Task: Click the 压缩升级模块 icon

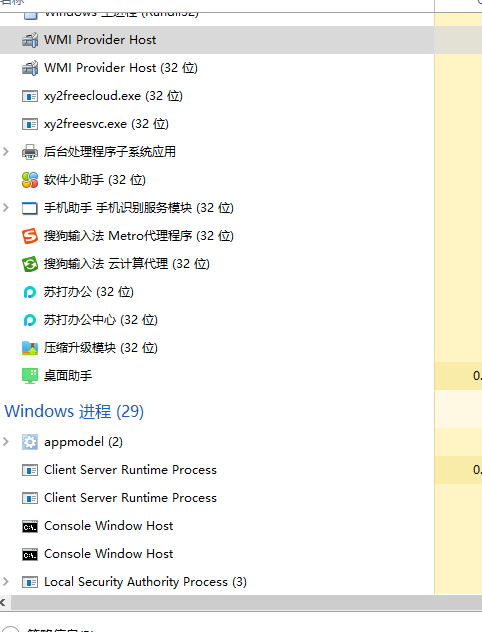Action: 30,348
